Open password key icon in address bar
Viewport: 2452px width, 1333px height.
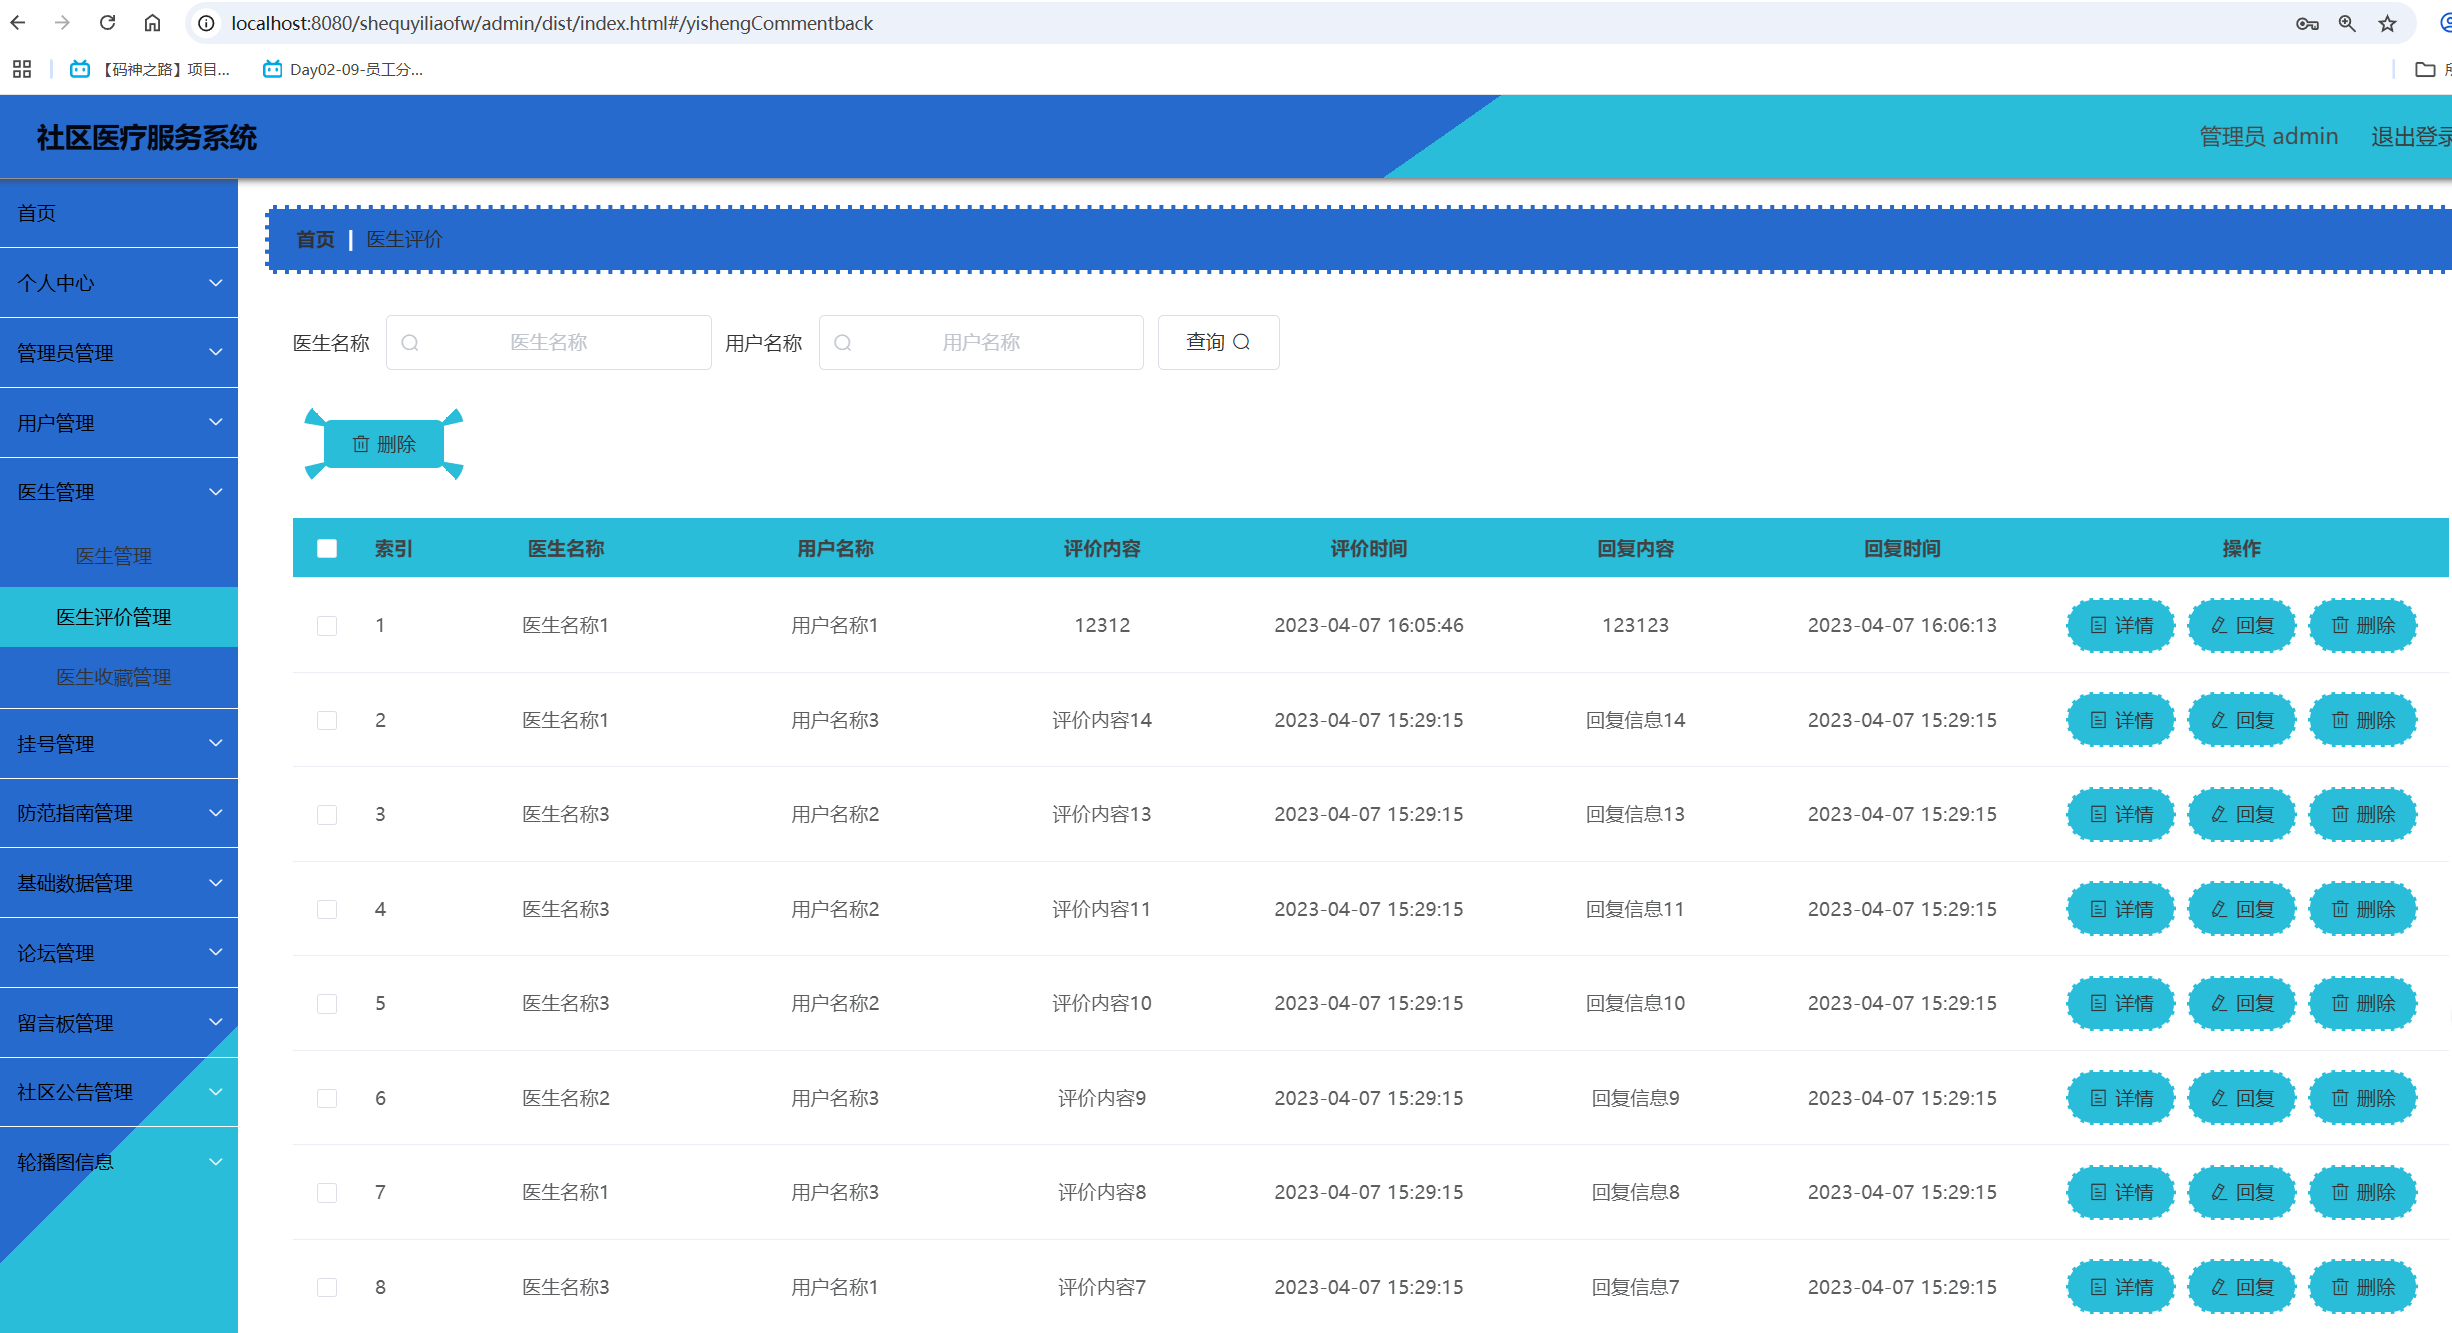2307,23
